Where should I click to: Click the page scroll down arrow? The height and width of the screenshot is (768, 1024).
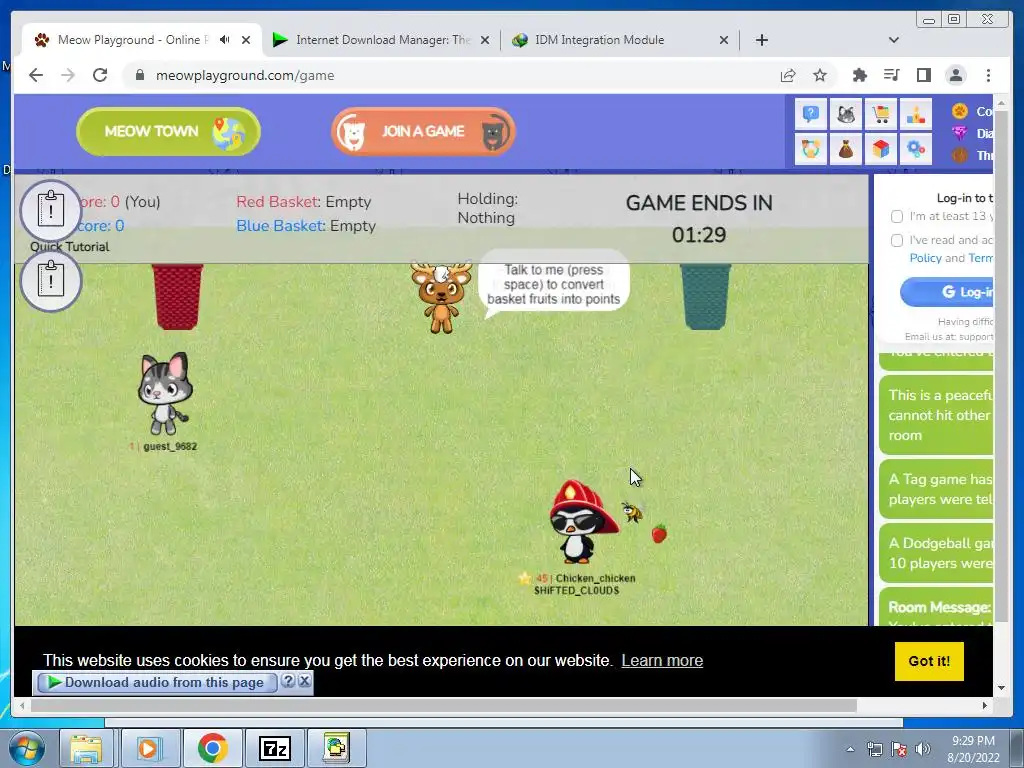pos(1001,688)
